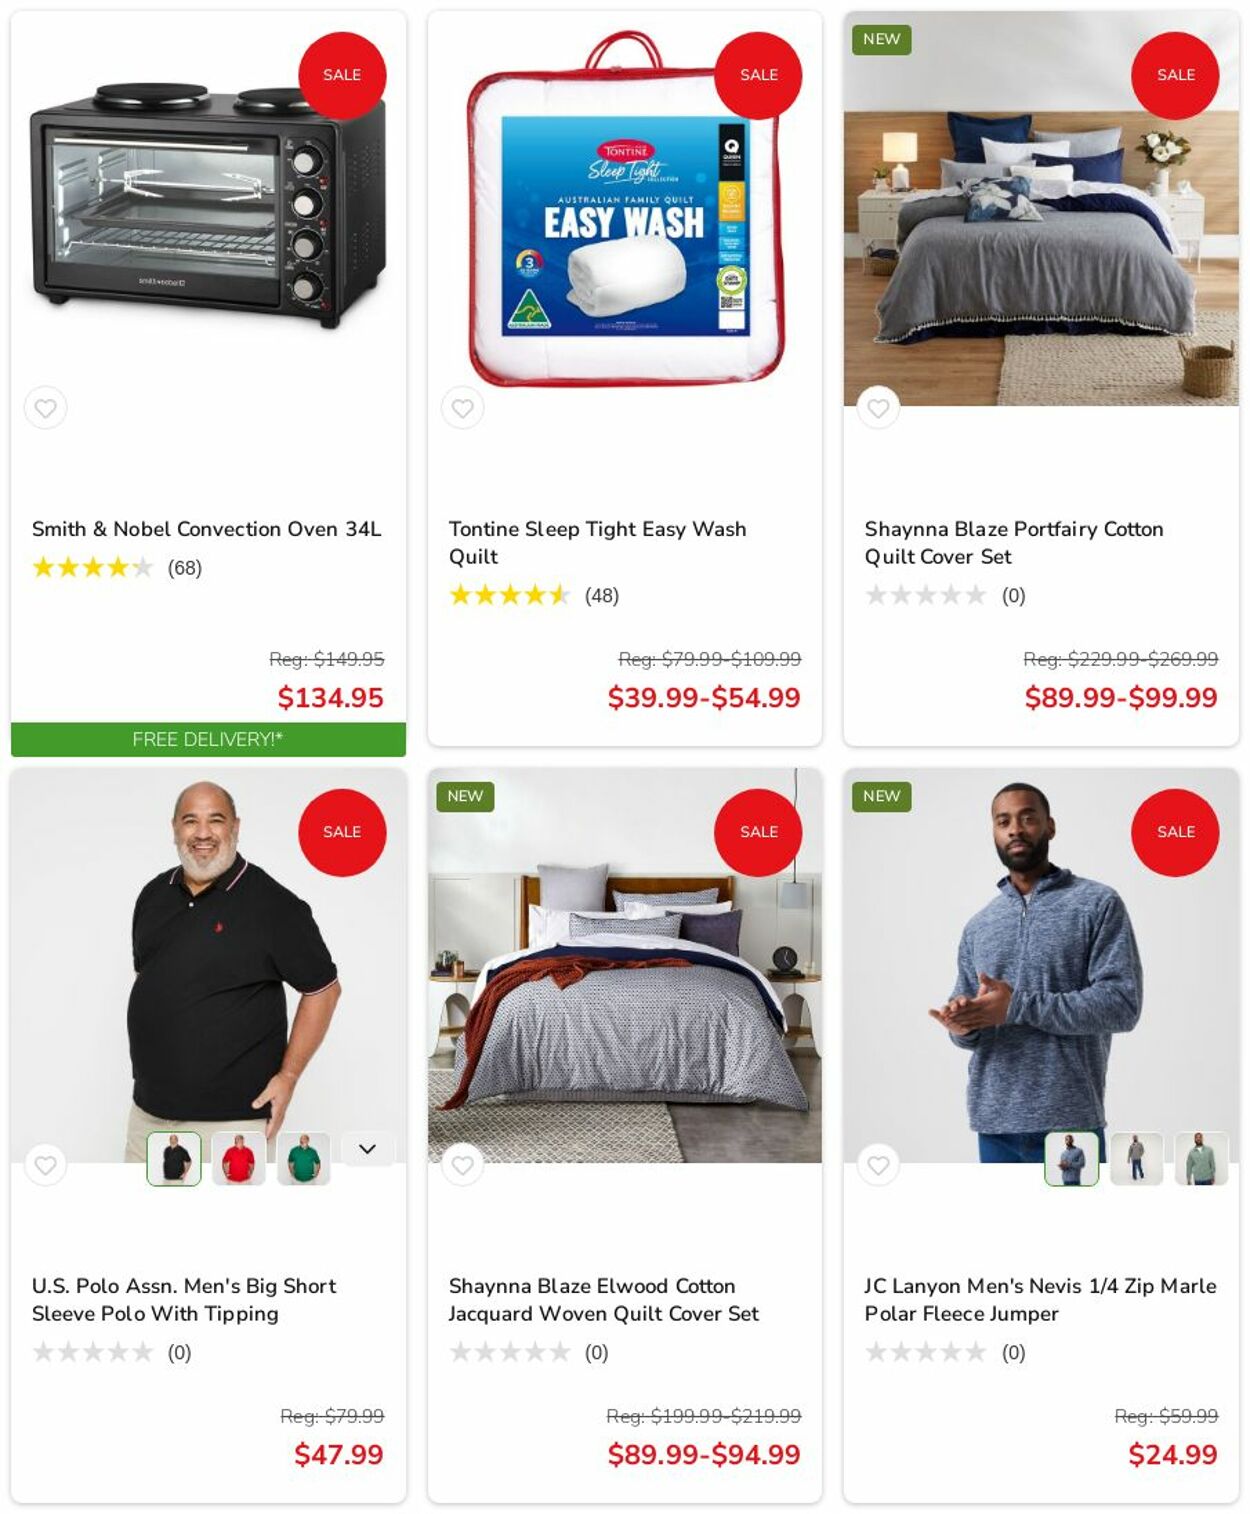Choose the green polo colour thumbnail
Image resolution: width=1250 pixels, height=1514 pixels.
click(303, 1159)
